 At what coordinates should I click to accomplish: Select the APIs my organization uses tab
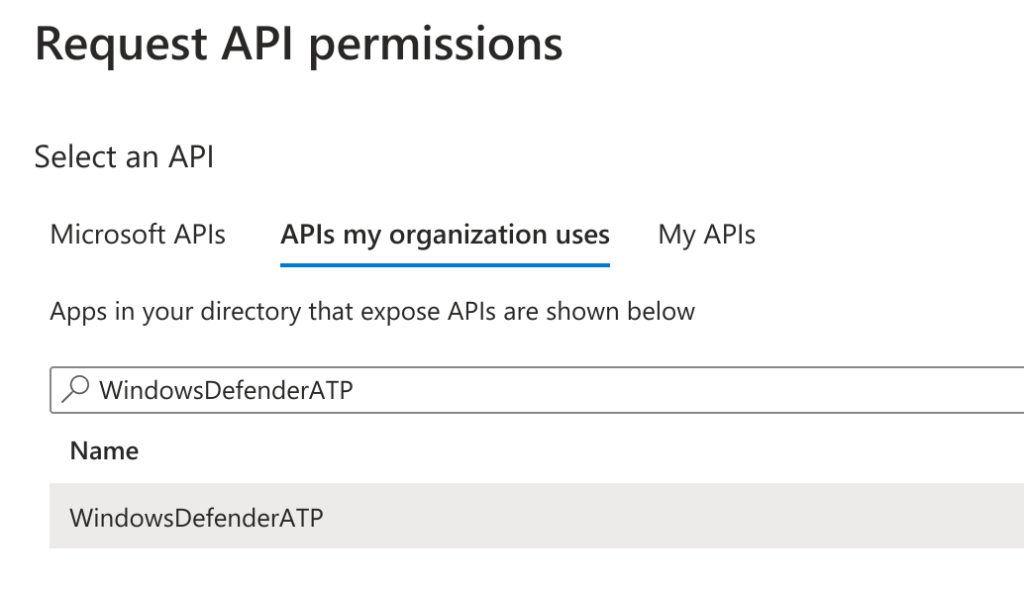coord(445,235)
